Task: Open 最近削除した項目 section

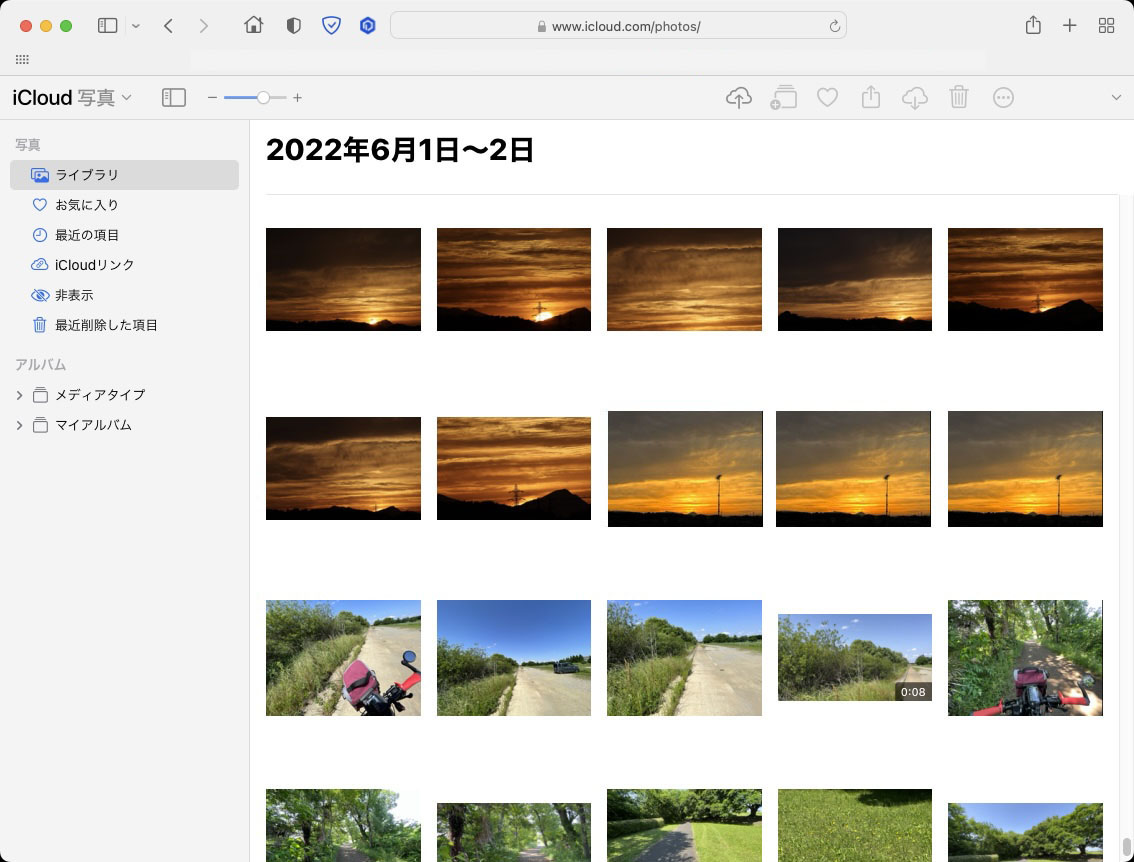Action: 106,325
